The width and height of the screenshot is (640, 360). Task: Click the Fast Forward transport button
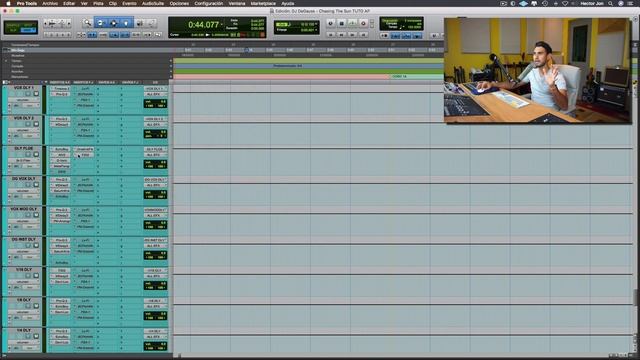353,35
